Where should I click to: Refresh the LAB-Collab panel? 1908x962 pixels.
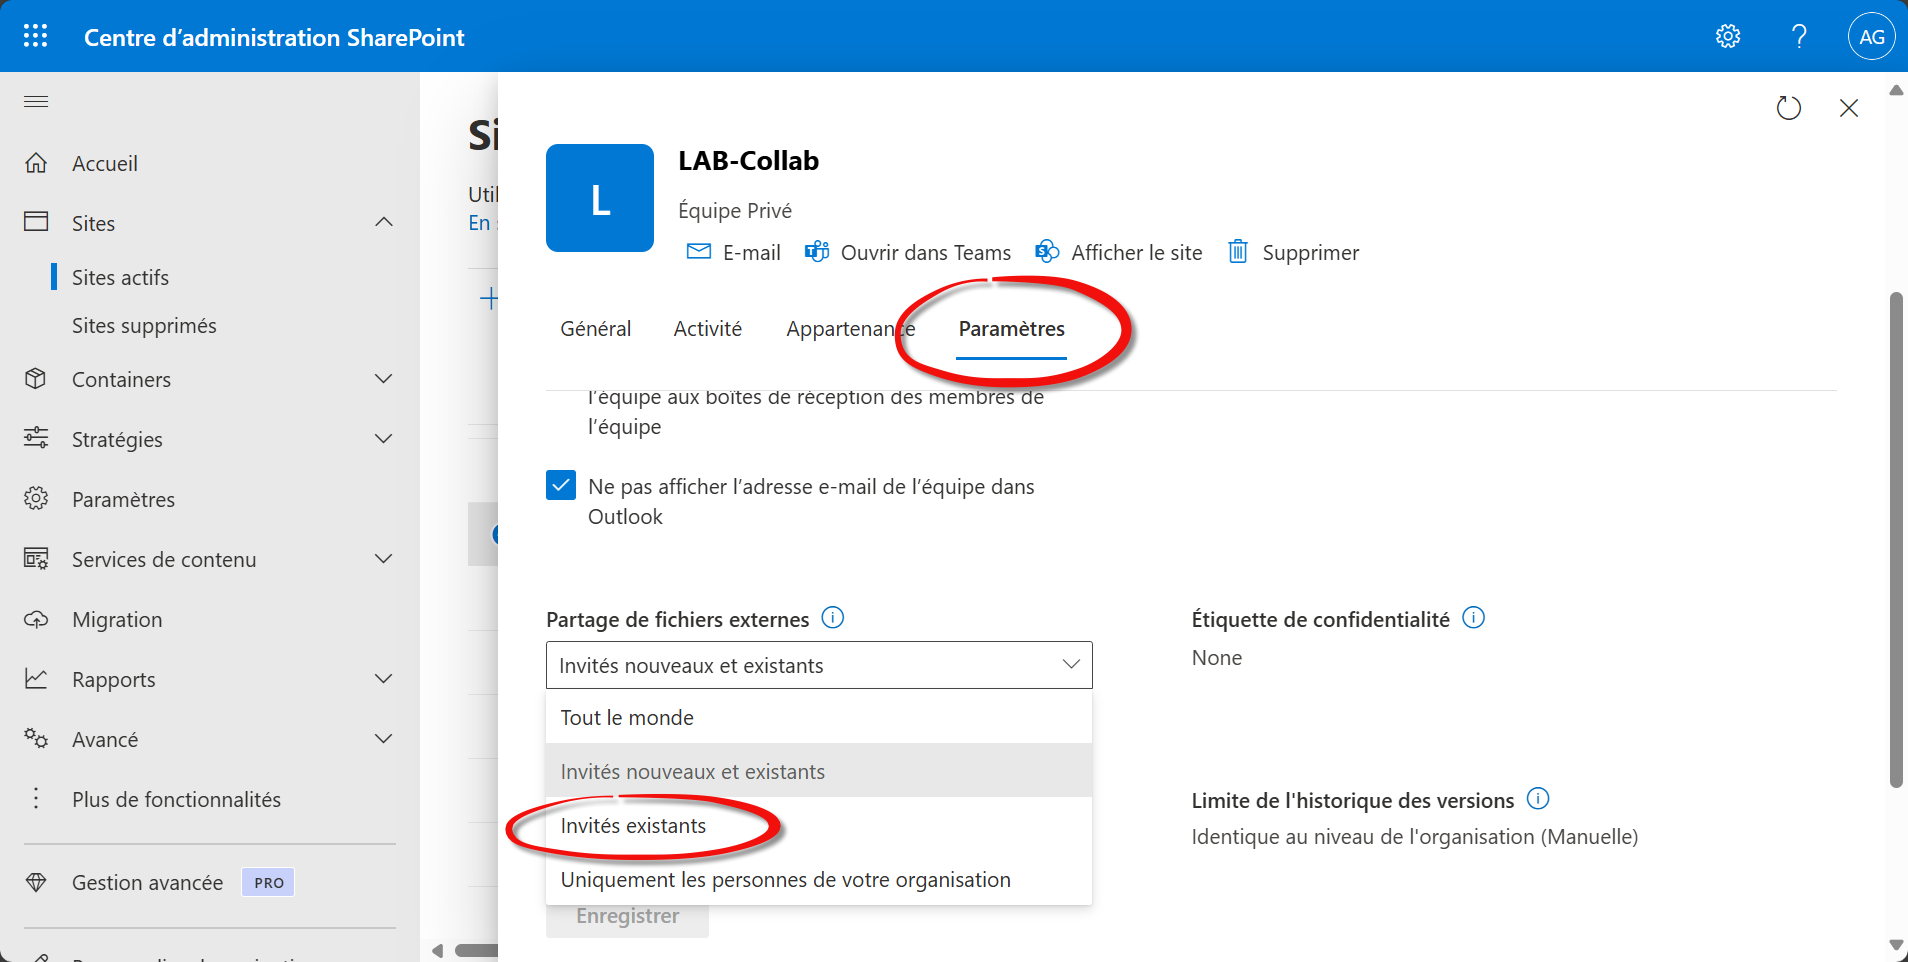pos(1788,108)
